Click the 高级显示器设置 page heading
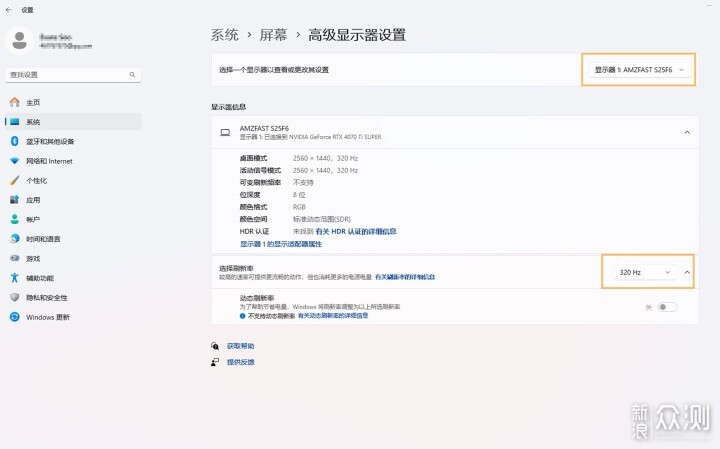 coord(357,35)
